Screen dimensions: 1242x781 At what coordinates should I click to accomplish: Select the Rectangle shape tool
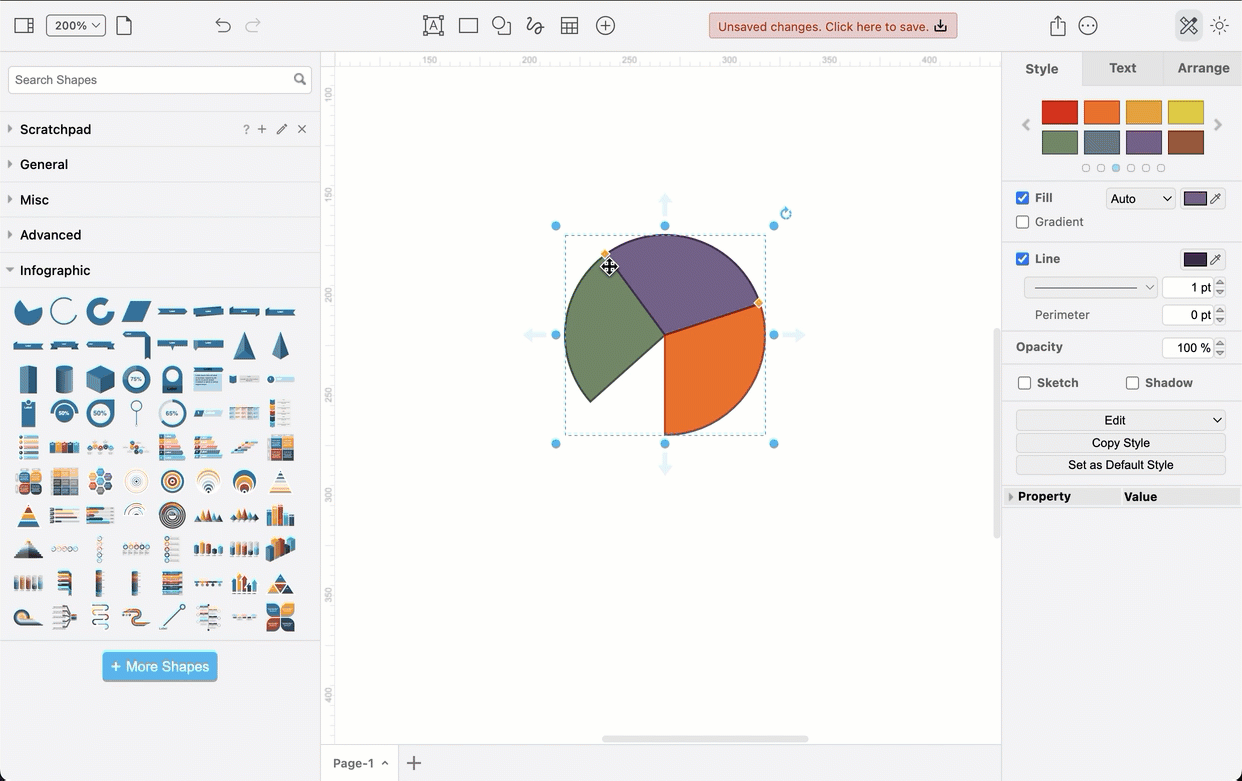[x=467, y=25]
